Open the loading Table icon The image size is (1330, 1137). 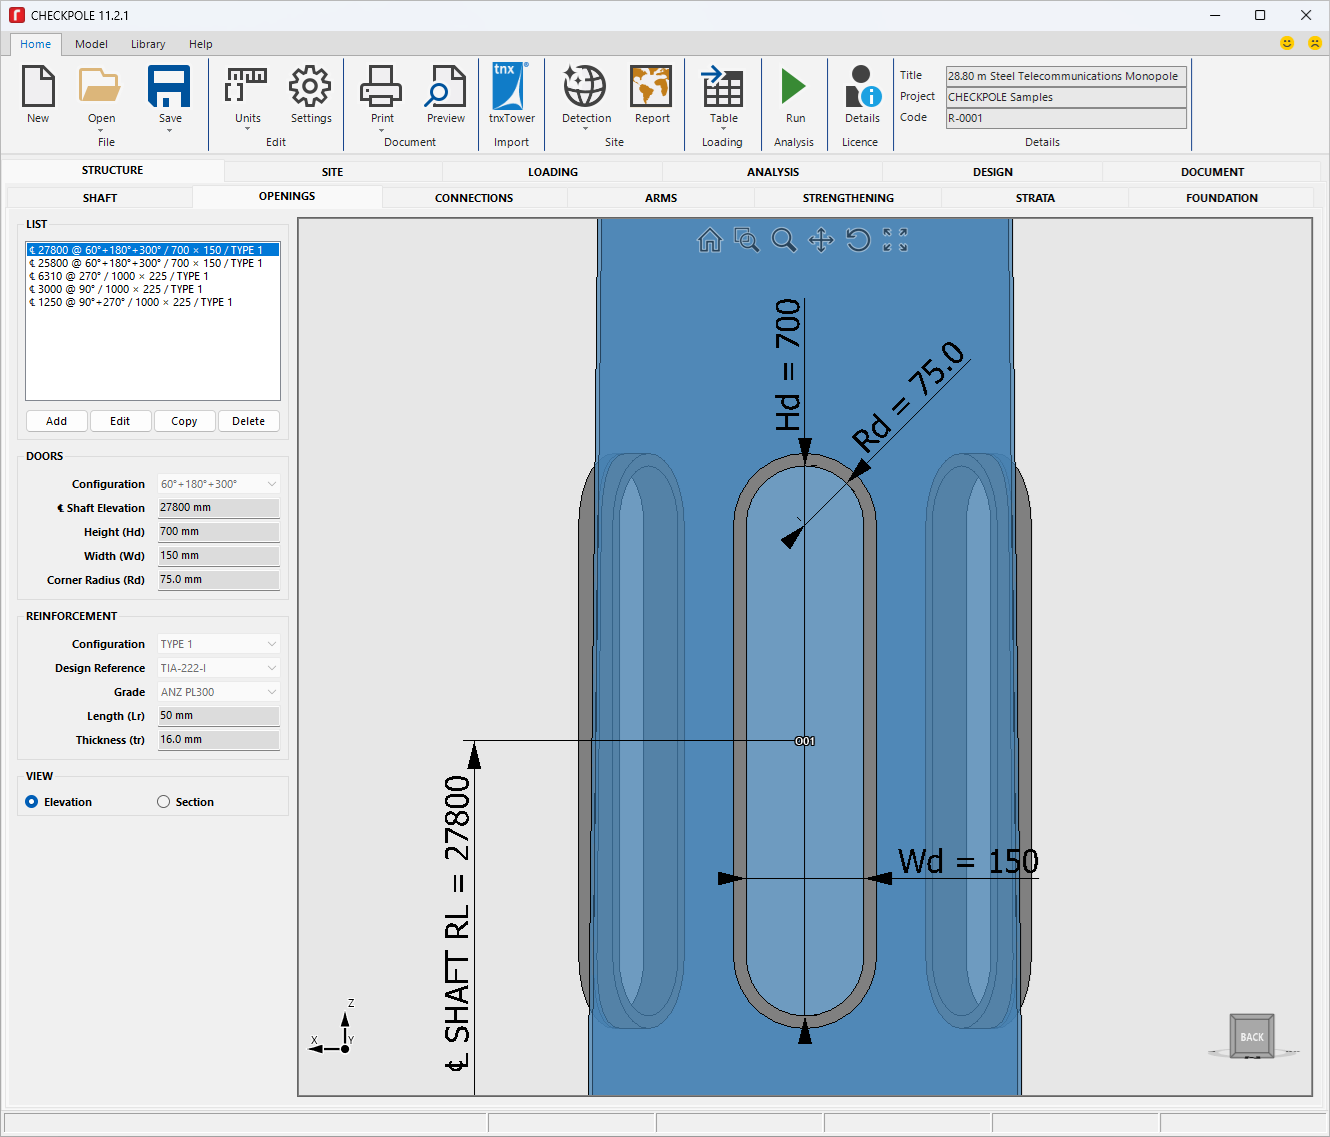pyautogui.click(x=722, y=86)
